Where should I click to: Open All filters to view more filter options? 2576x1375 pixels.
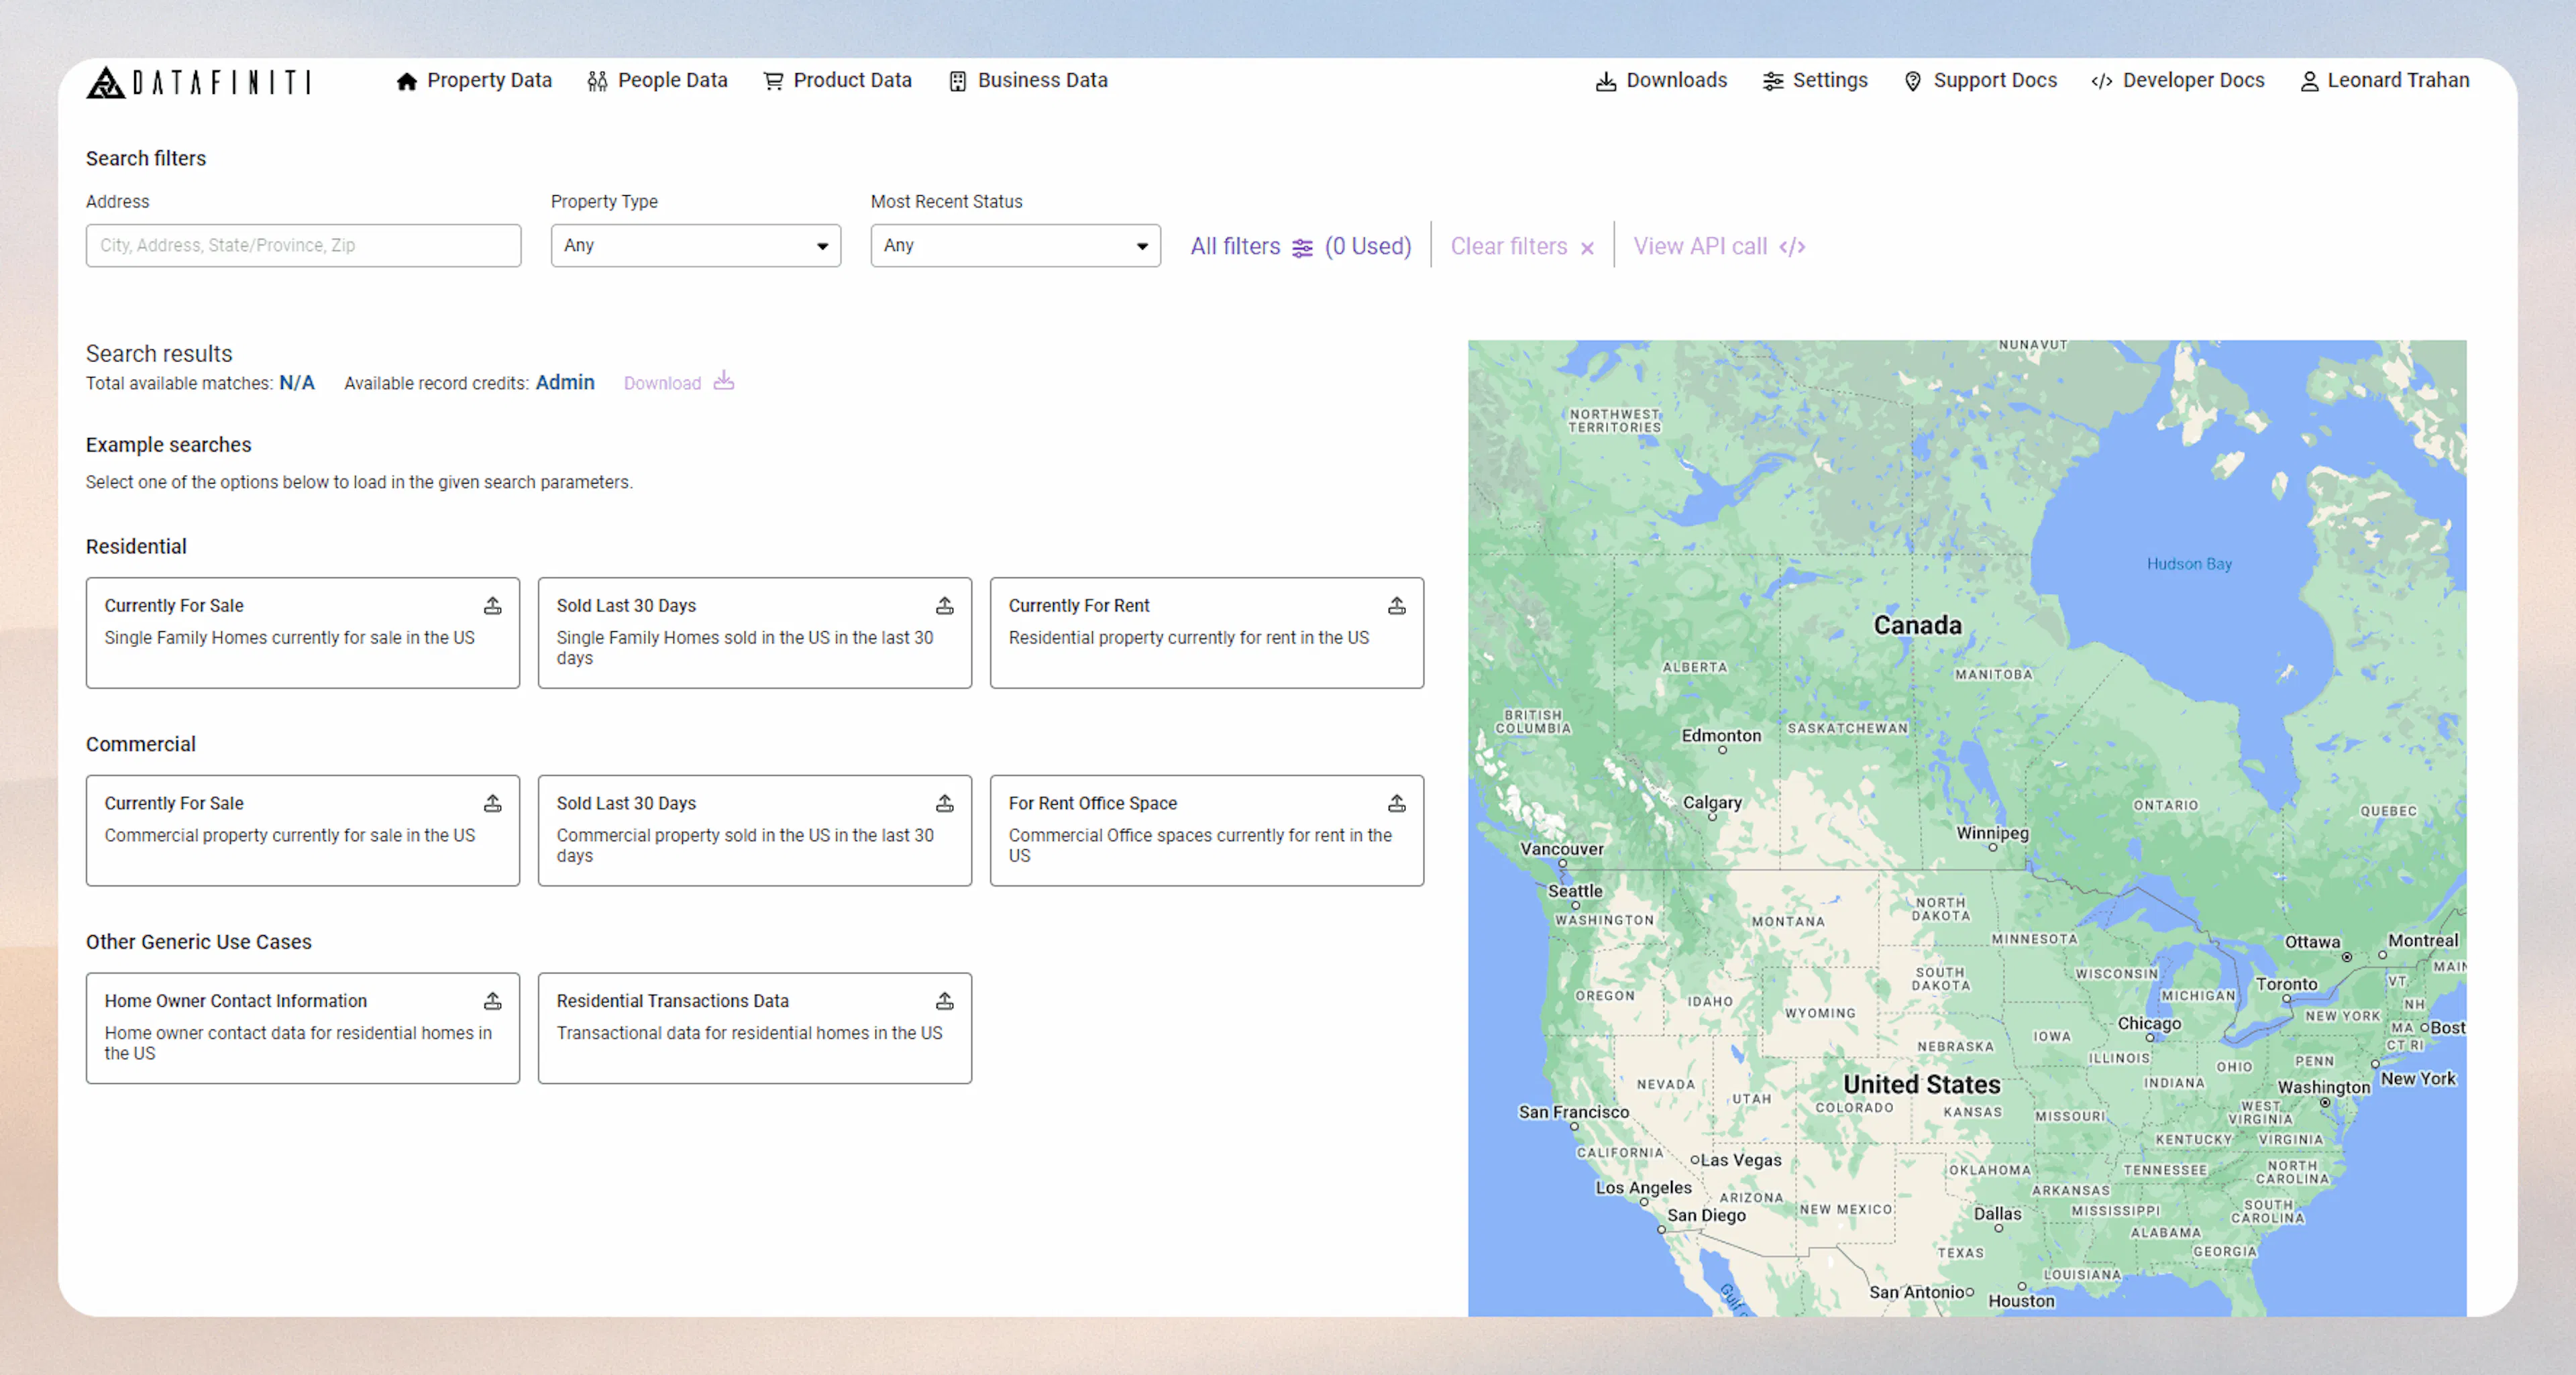pos(1235,246)
